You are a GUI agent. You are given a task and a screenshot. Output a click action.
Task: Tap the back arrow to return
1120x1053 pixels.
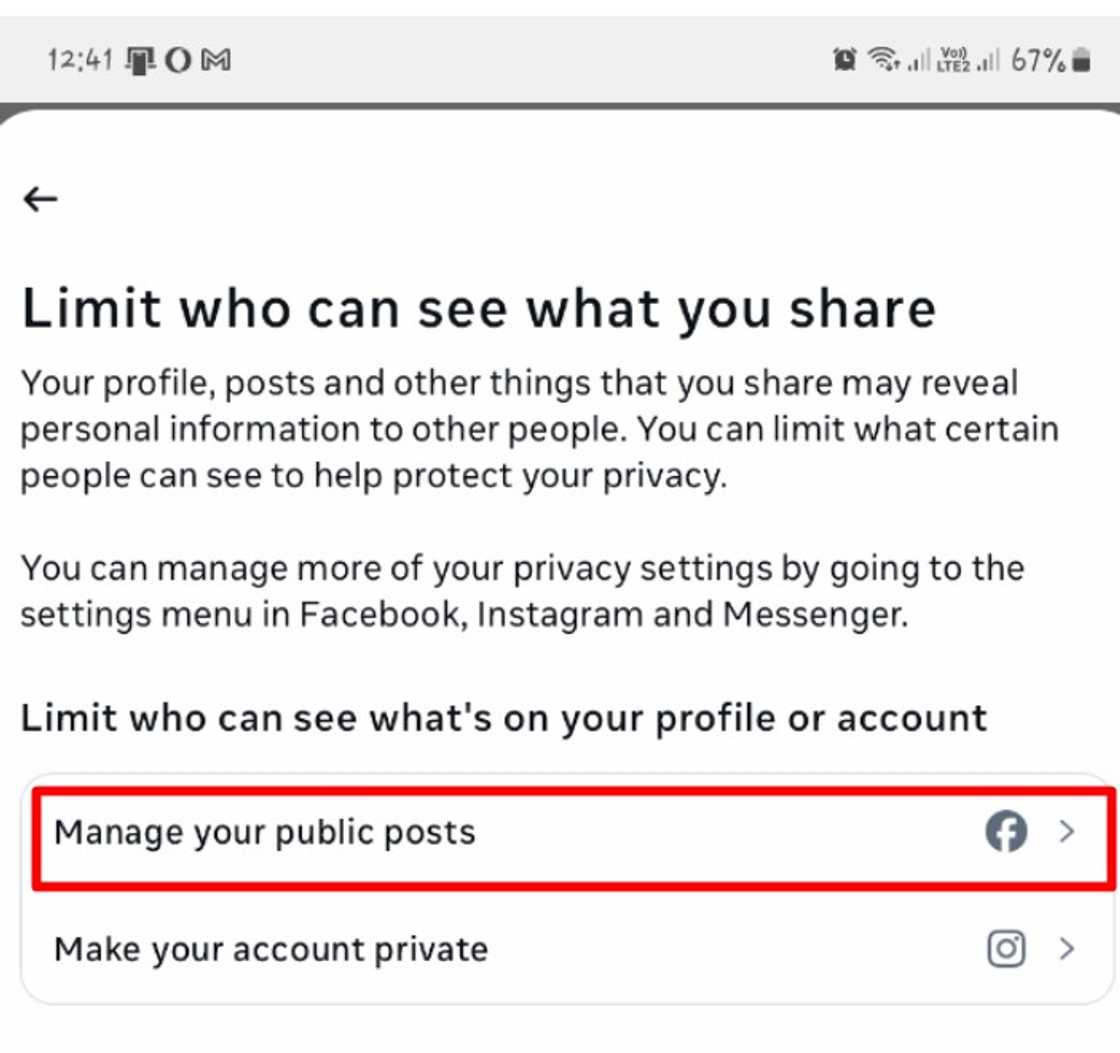[40, 199]
